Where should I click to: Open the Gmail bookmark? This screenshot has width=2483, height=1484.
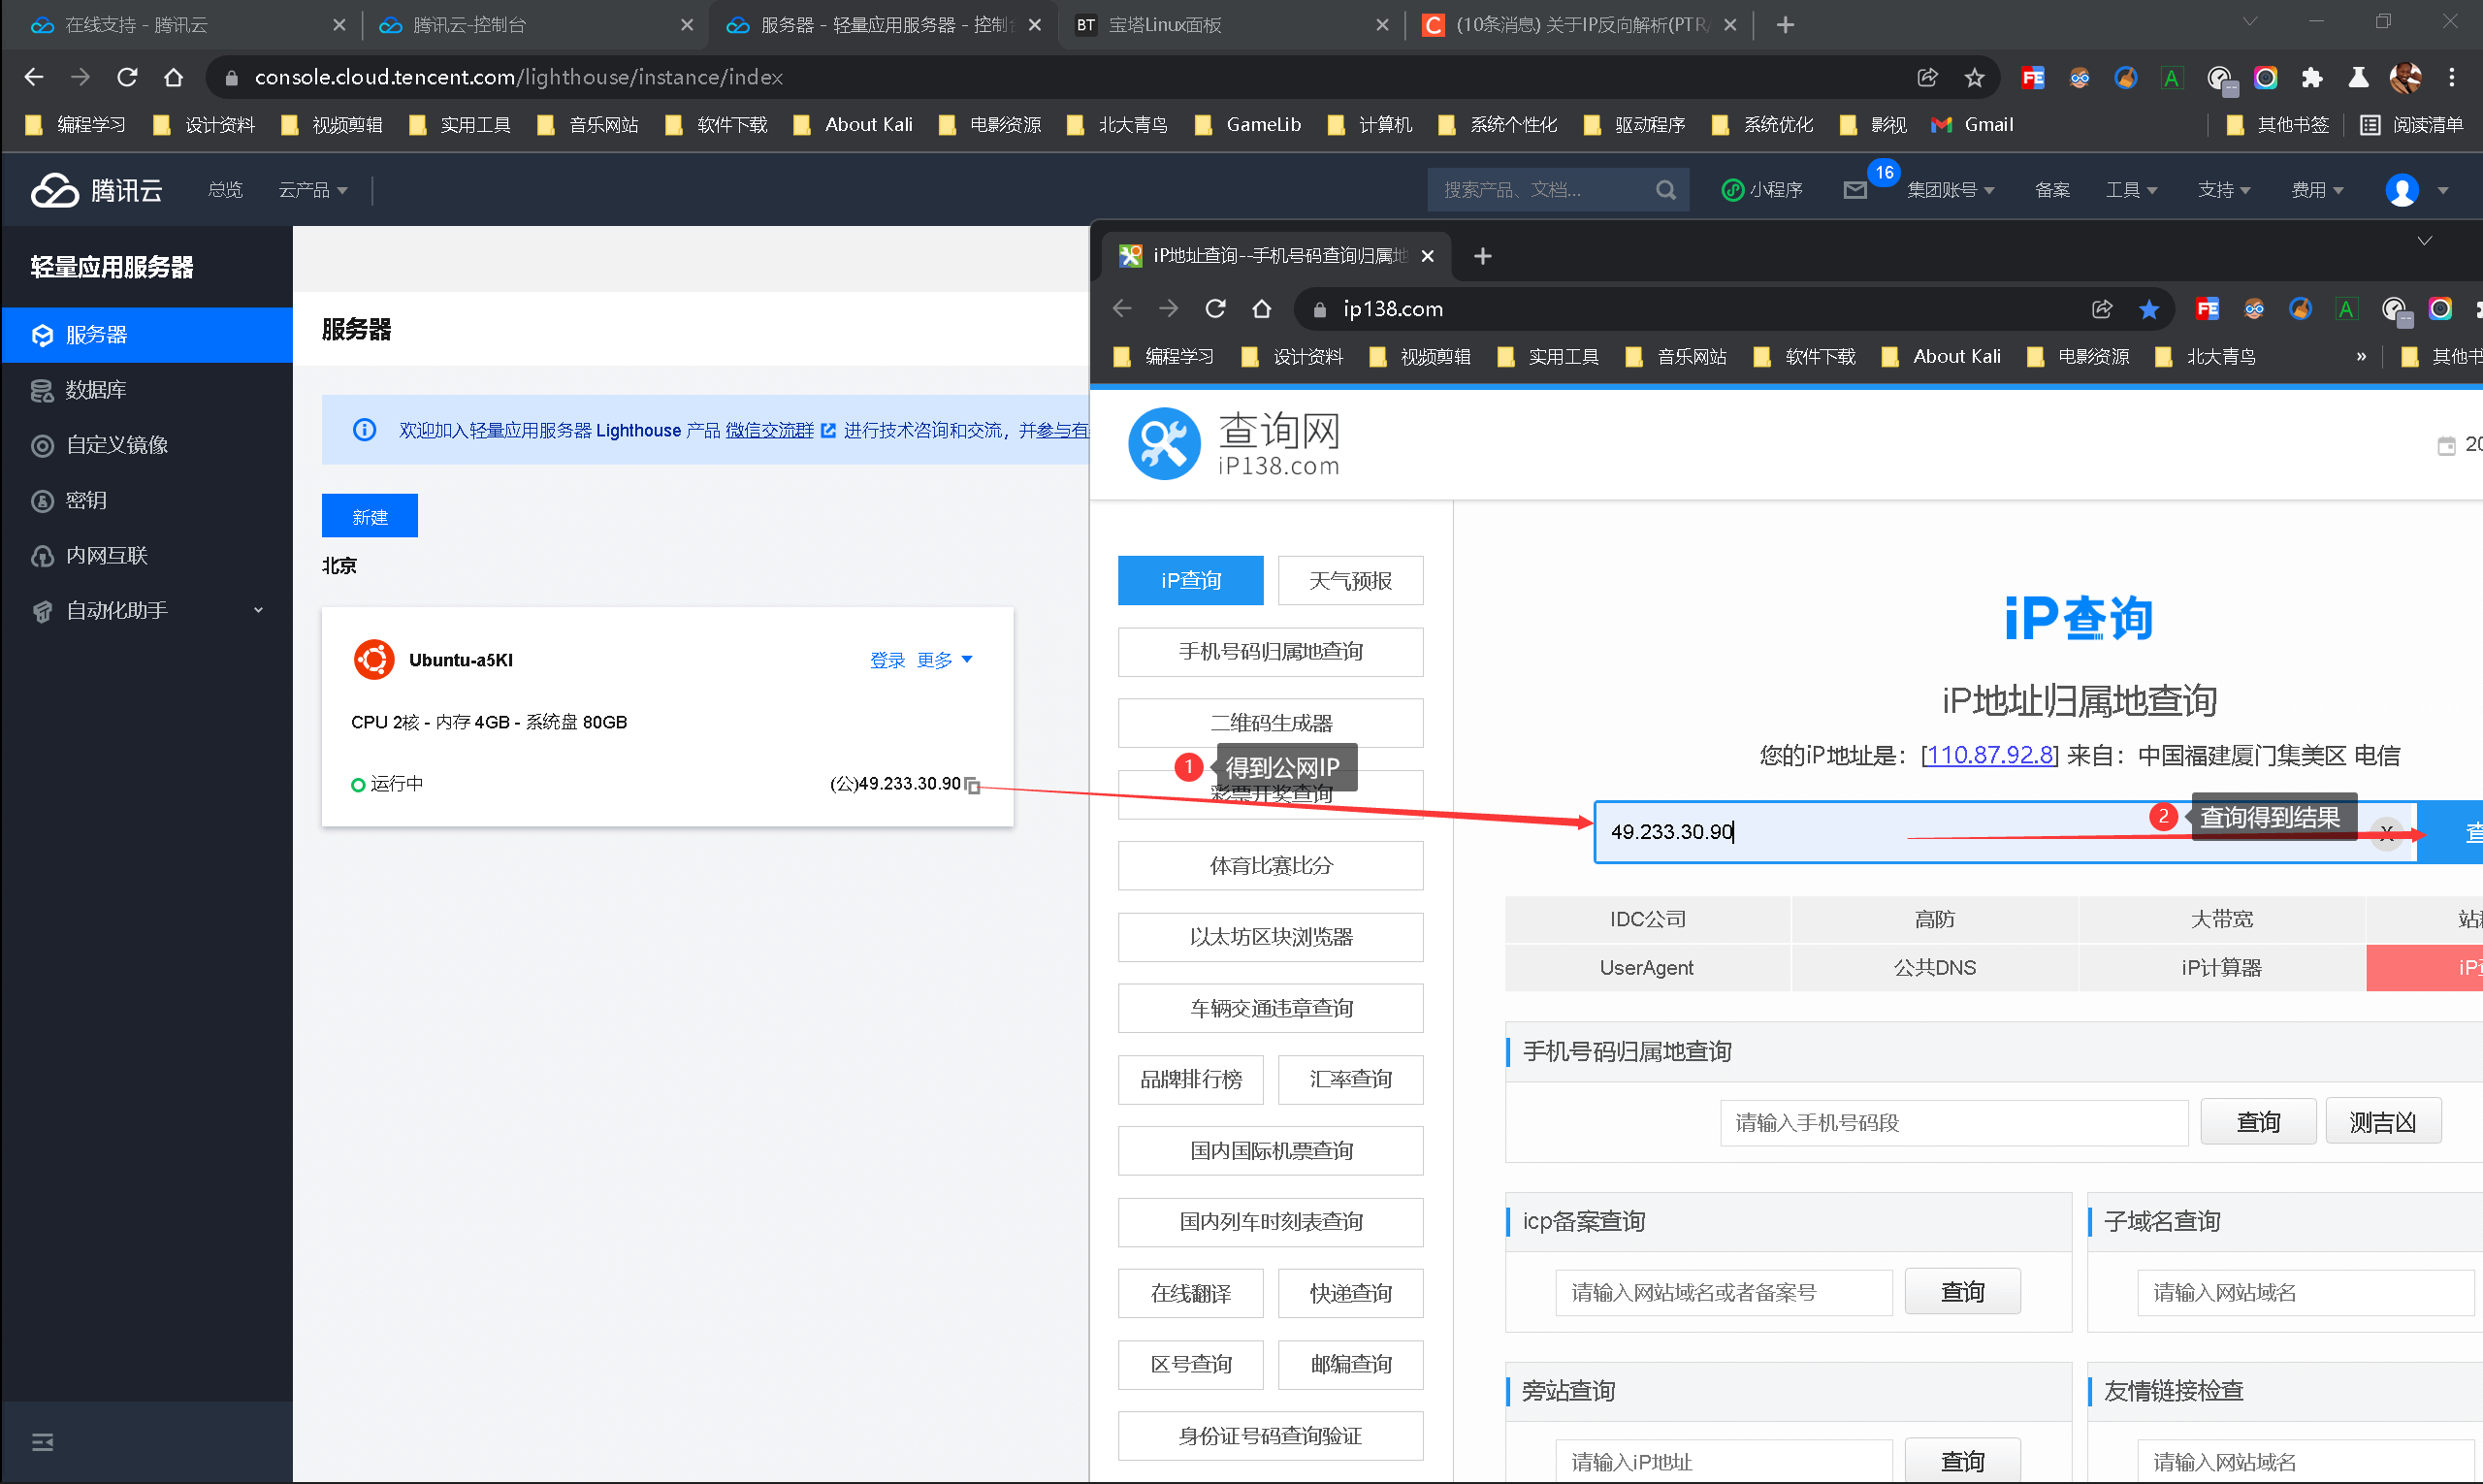point(1972,124)
